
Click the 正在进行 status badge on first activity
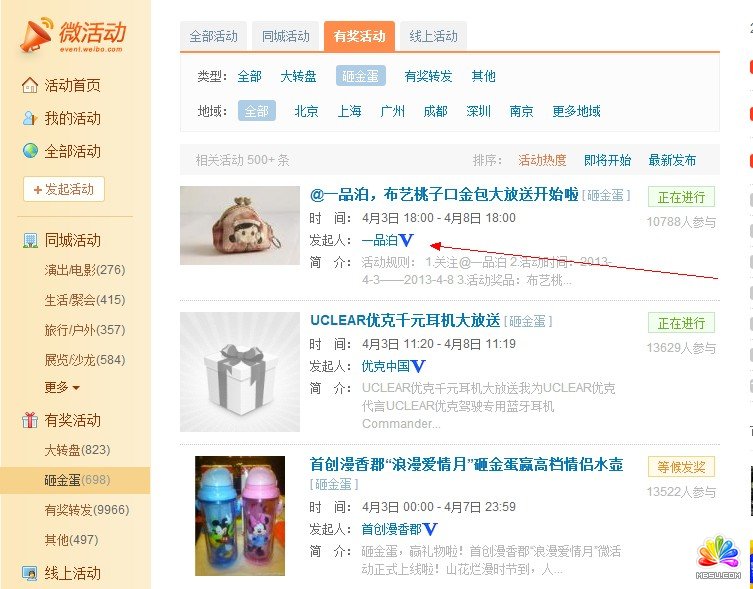click(681, 197)
